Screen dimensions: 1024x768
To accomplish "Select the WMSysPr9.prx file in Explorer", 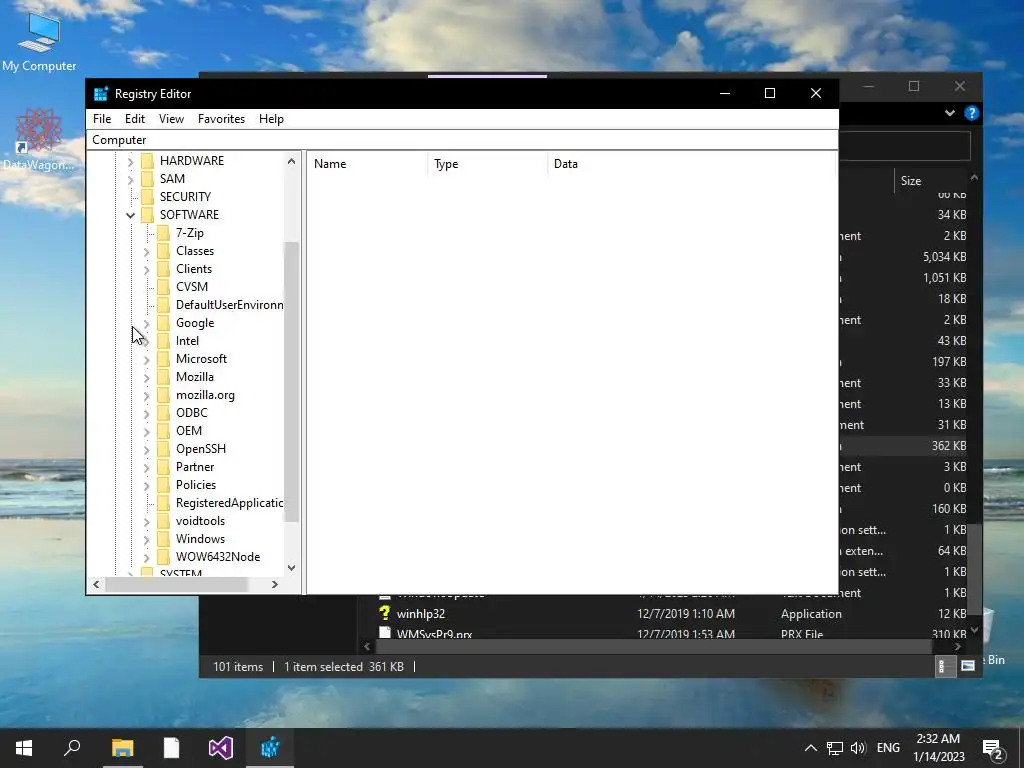I will (x=434, y=633).
